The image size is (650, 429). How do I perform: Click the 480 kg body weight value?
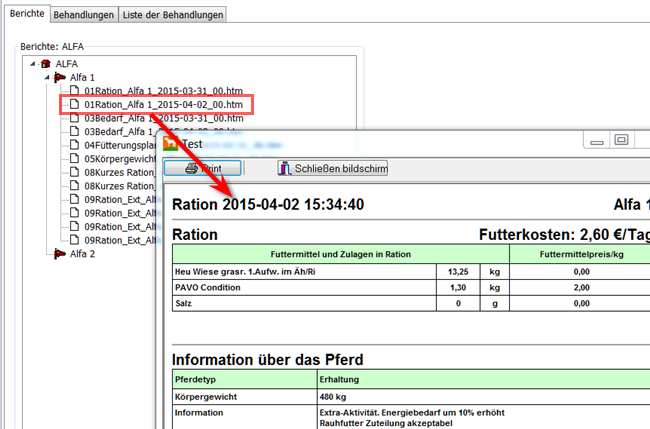[332, 397]
